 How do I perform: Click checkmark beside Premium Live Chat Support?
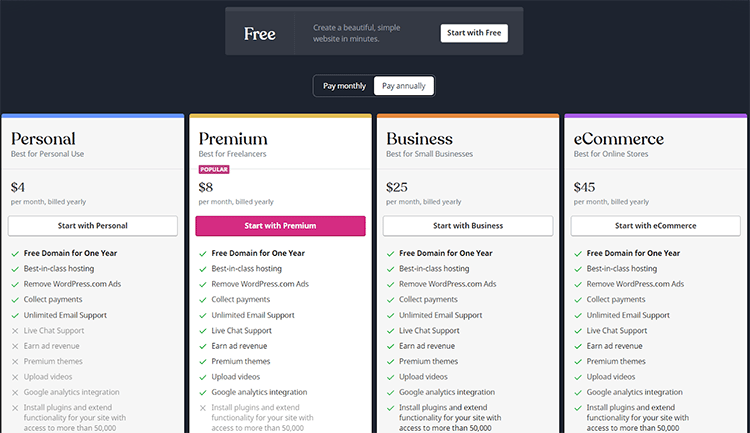pos(203,331)
